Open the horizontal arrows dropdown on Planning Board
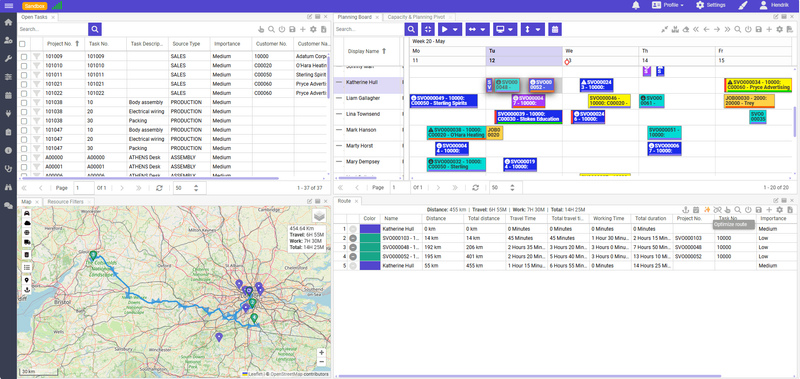Image resolution: width=800 pixels, height=379 pixels. 477,29
